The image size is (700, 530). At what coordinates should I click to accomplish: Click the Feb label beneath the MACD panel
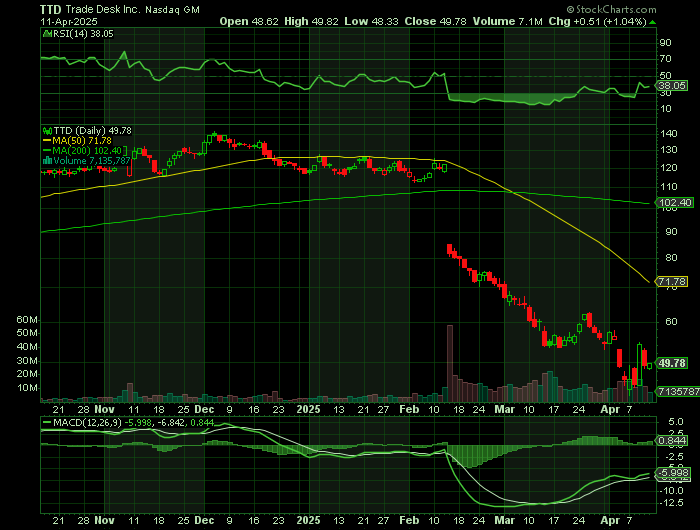click(409, 520)
